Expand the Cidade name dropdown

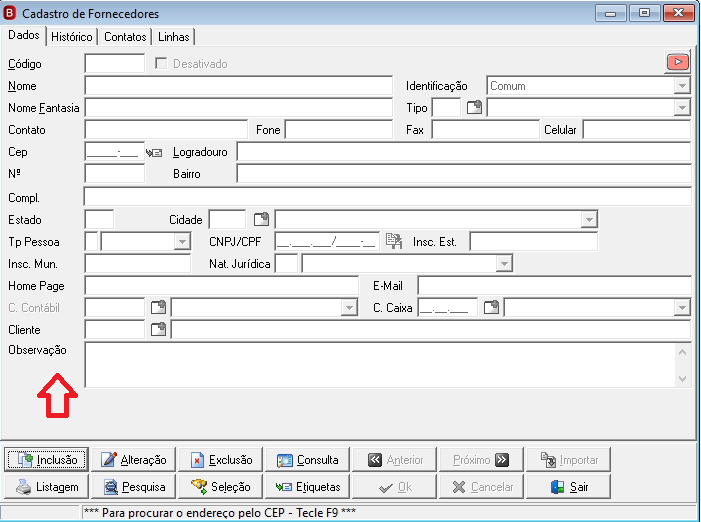(589, 219)
